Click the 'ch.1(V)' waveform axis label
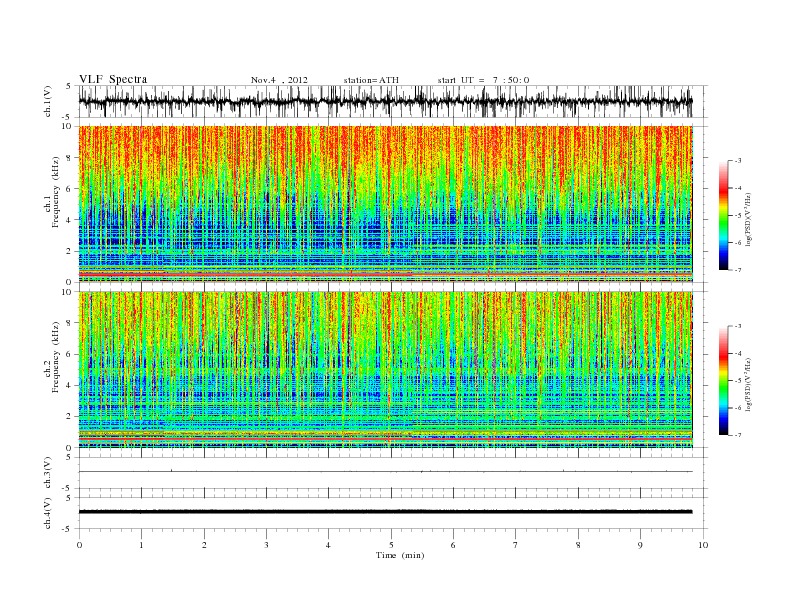 [48, 101]
